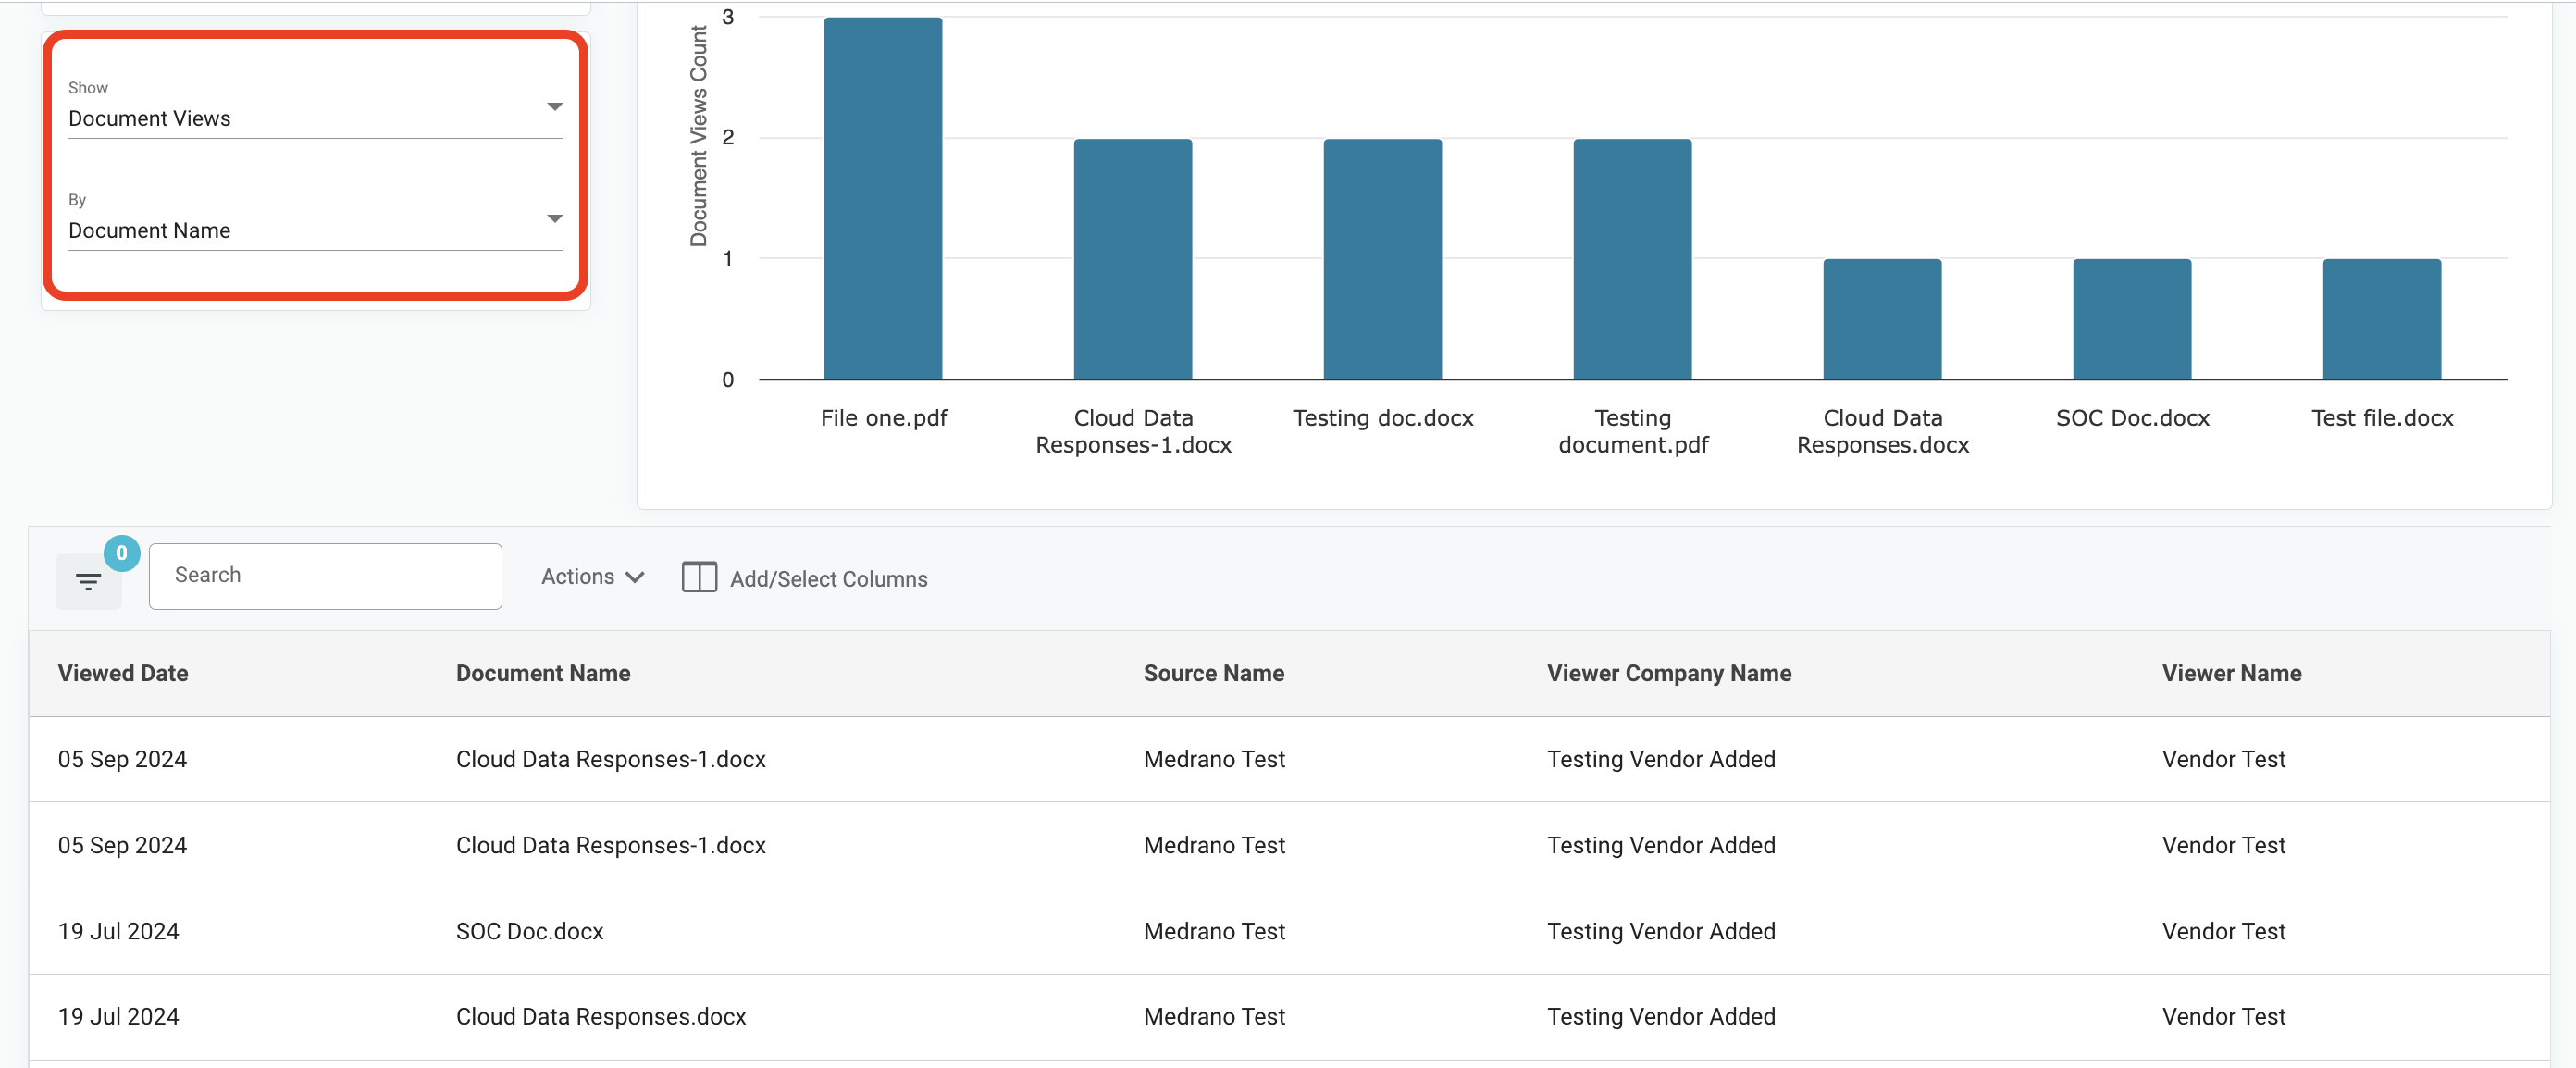2576x1068 pixels.
Task: Click the Viewer Company Name header
Action: tap(1669, 673)
